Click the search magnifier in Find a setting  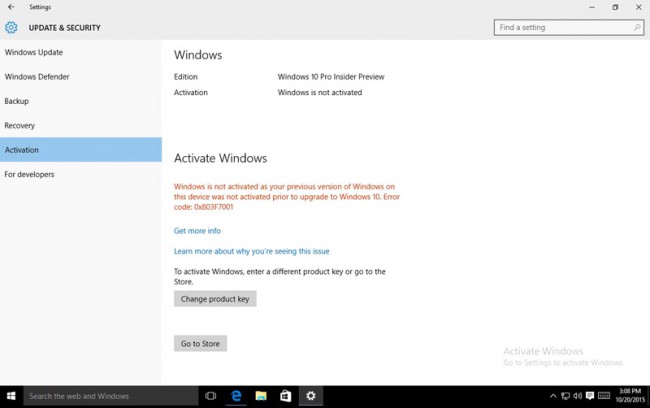637,27
